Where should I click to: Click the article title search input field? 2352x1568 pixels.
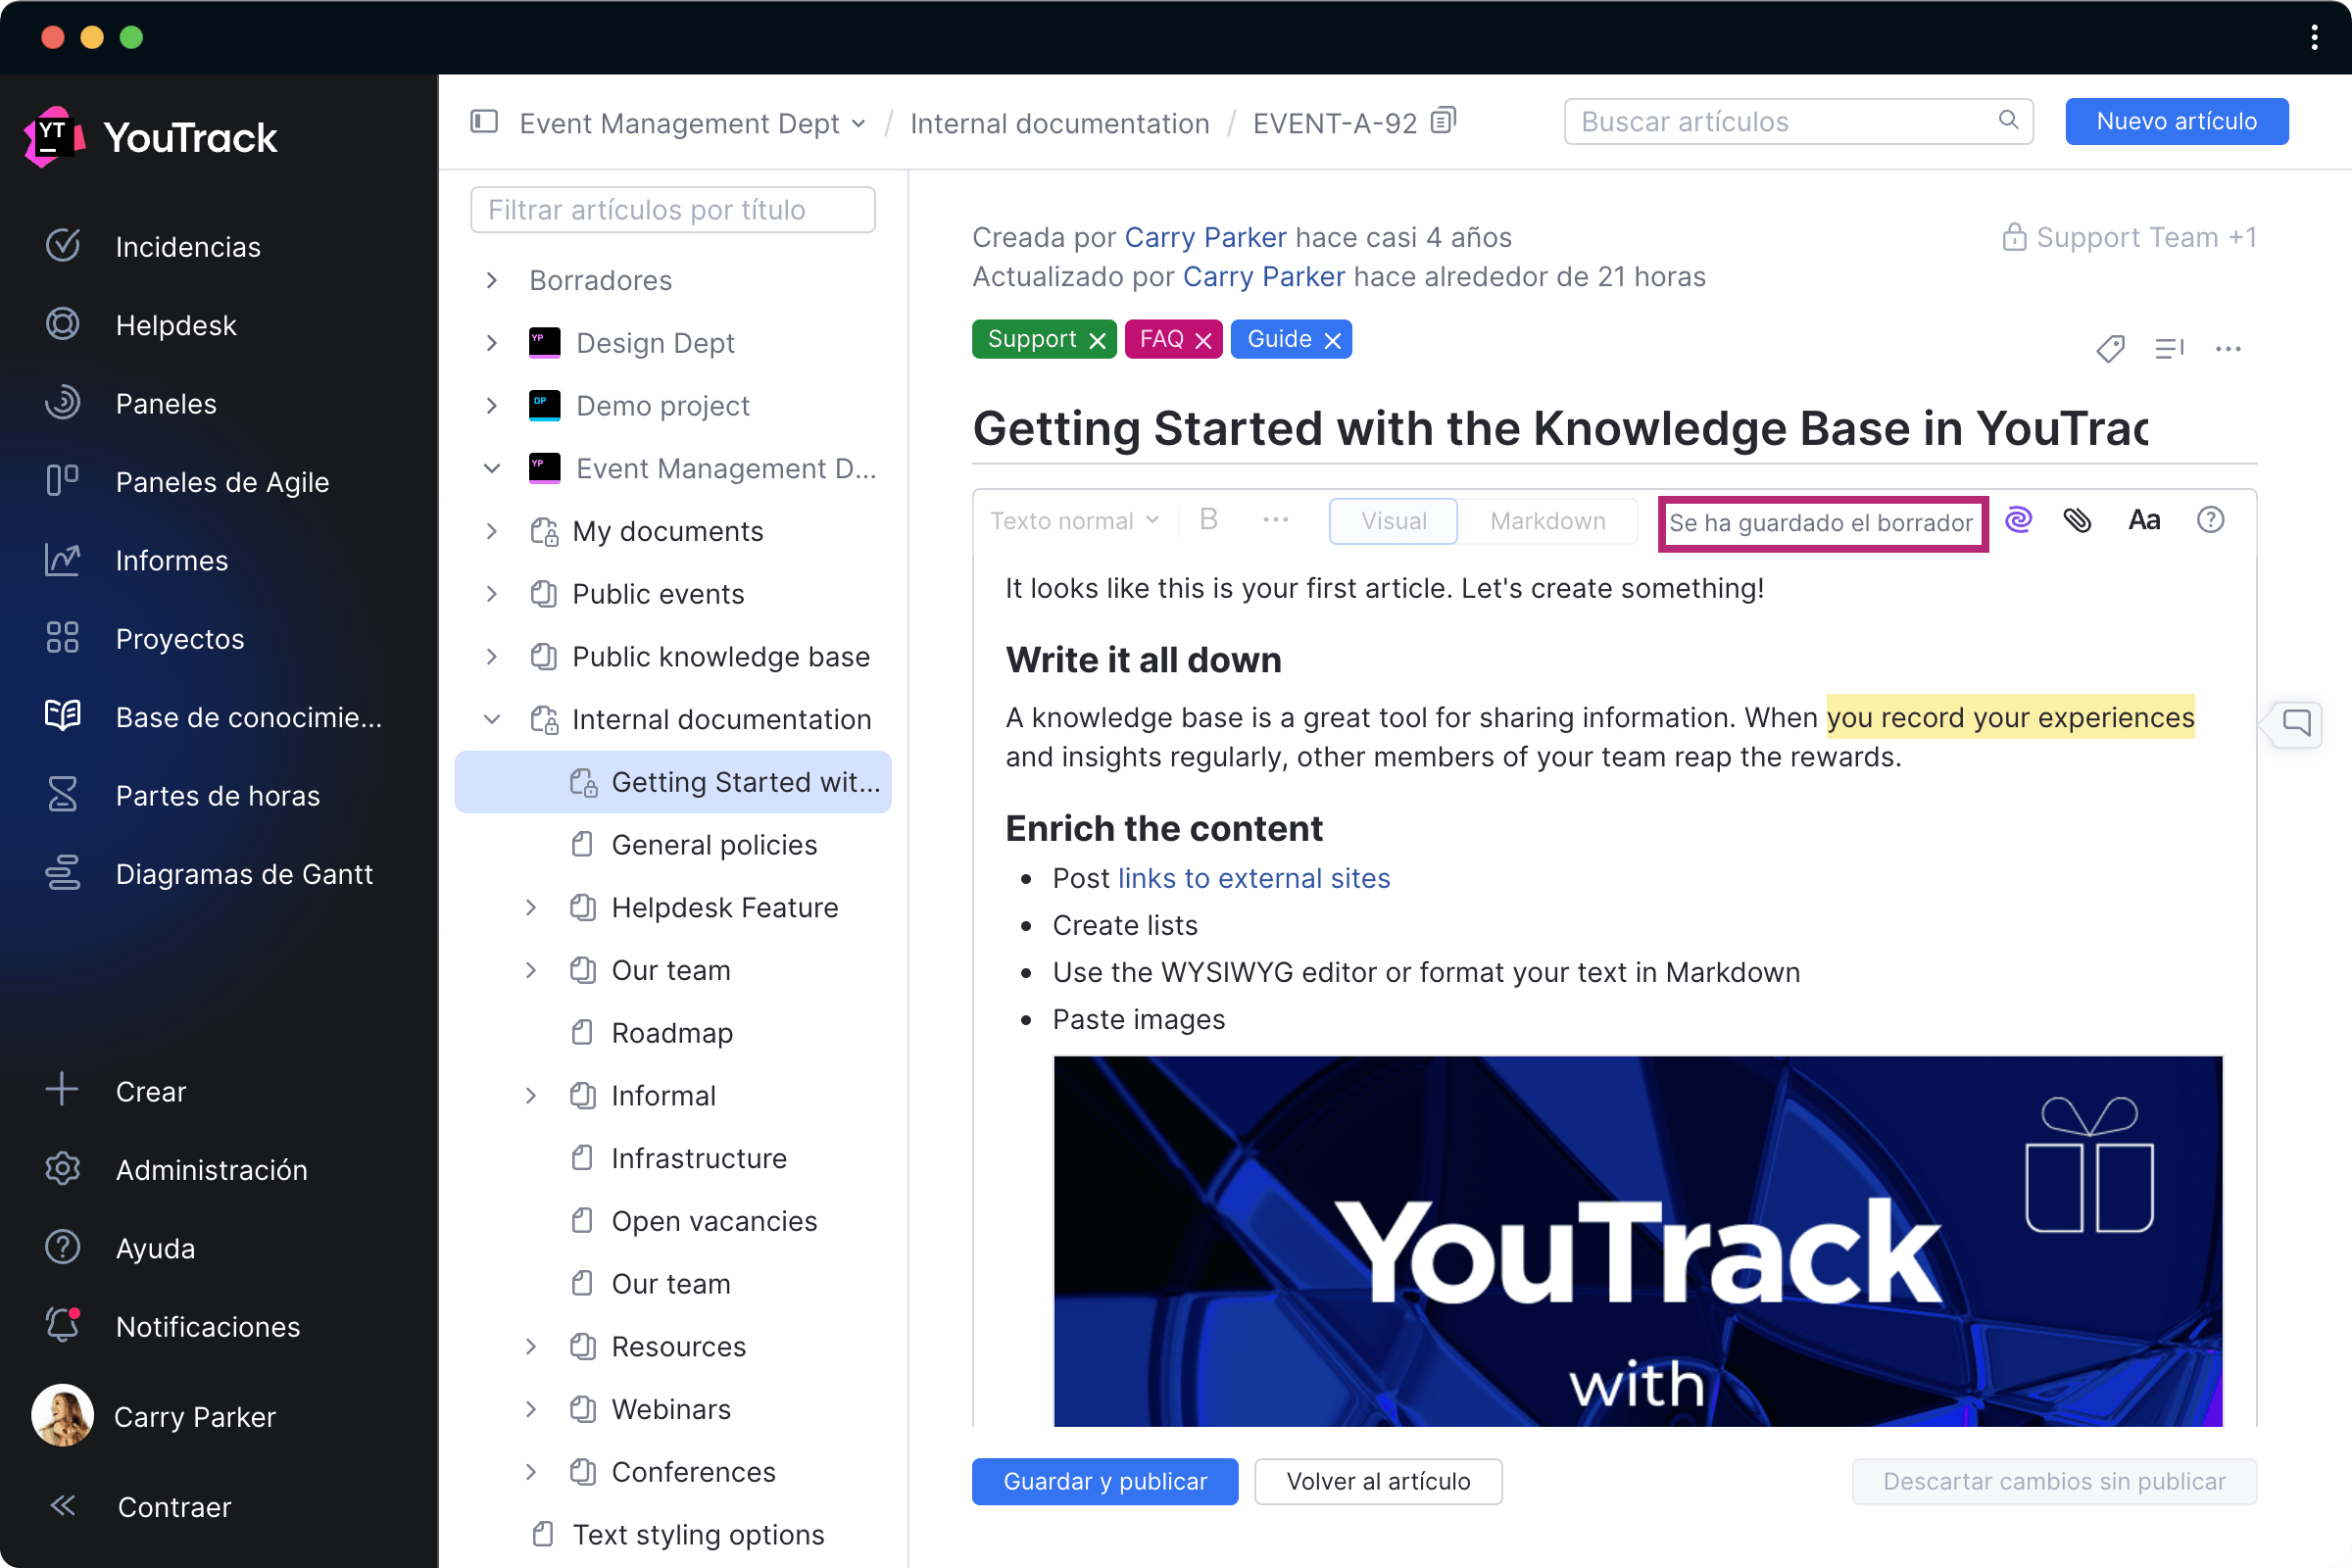(672, 210)
